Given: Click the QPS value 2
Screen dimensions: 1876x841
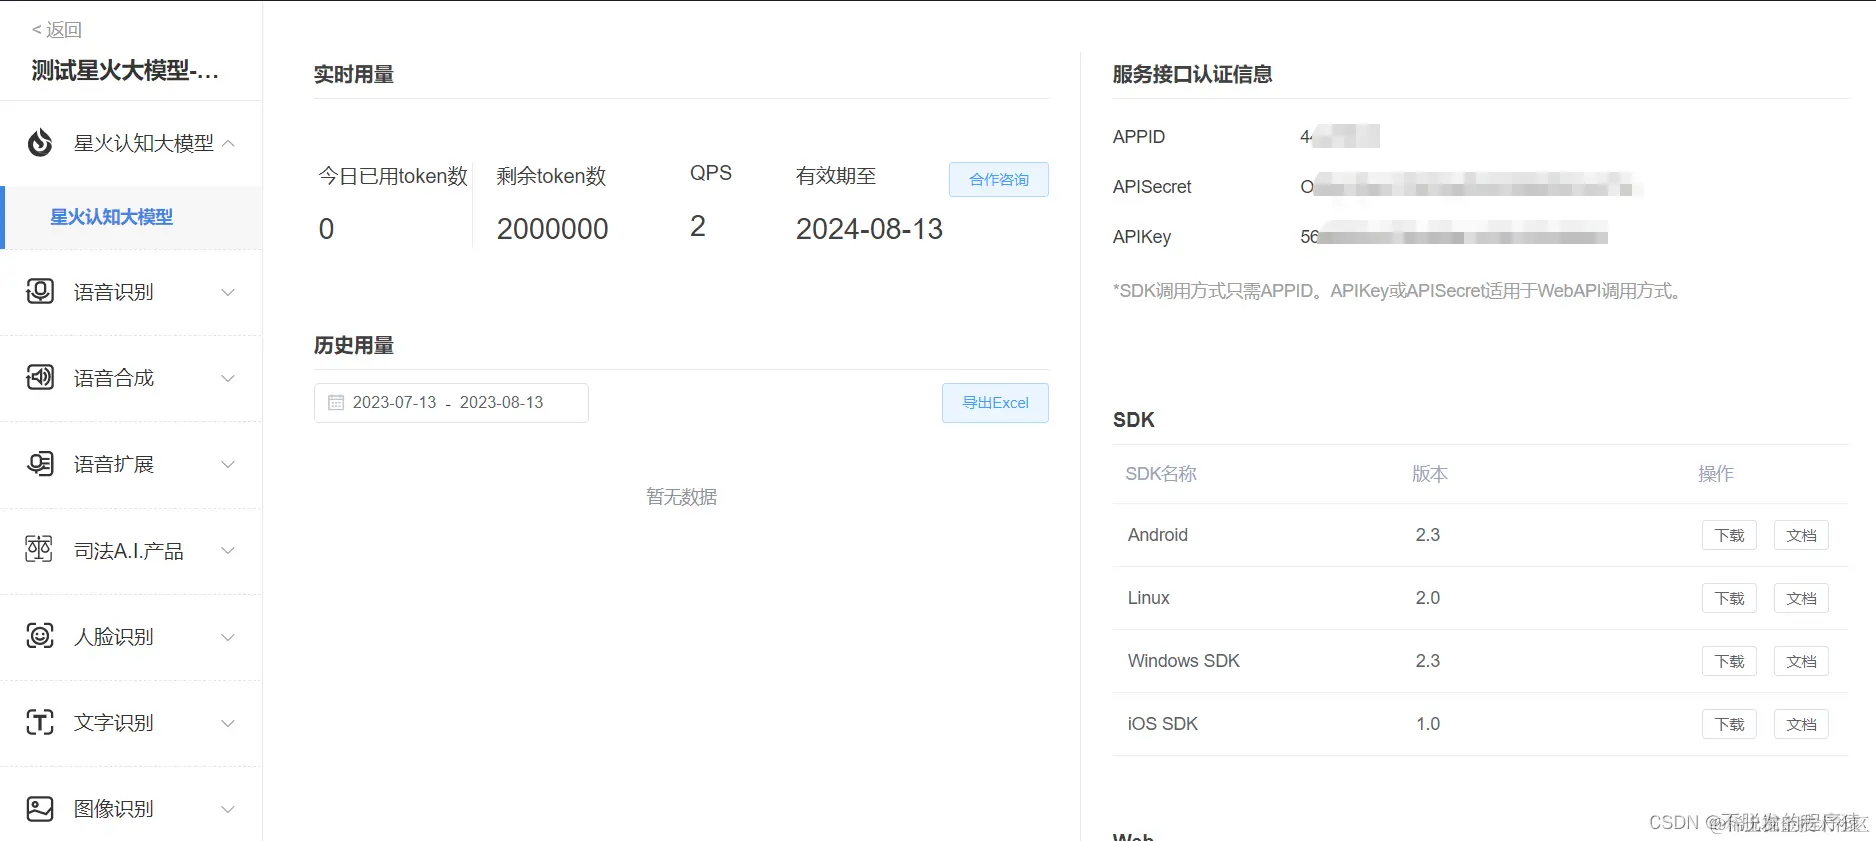Looking at the screenshot, I should 698,227.
